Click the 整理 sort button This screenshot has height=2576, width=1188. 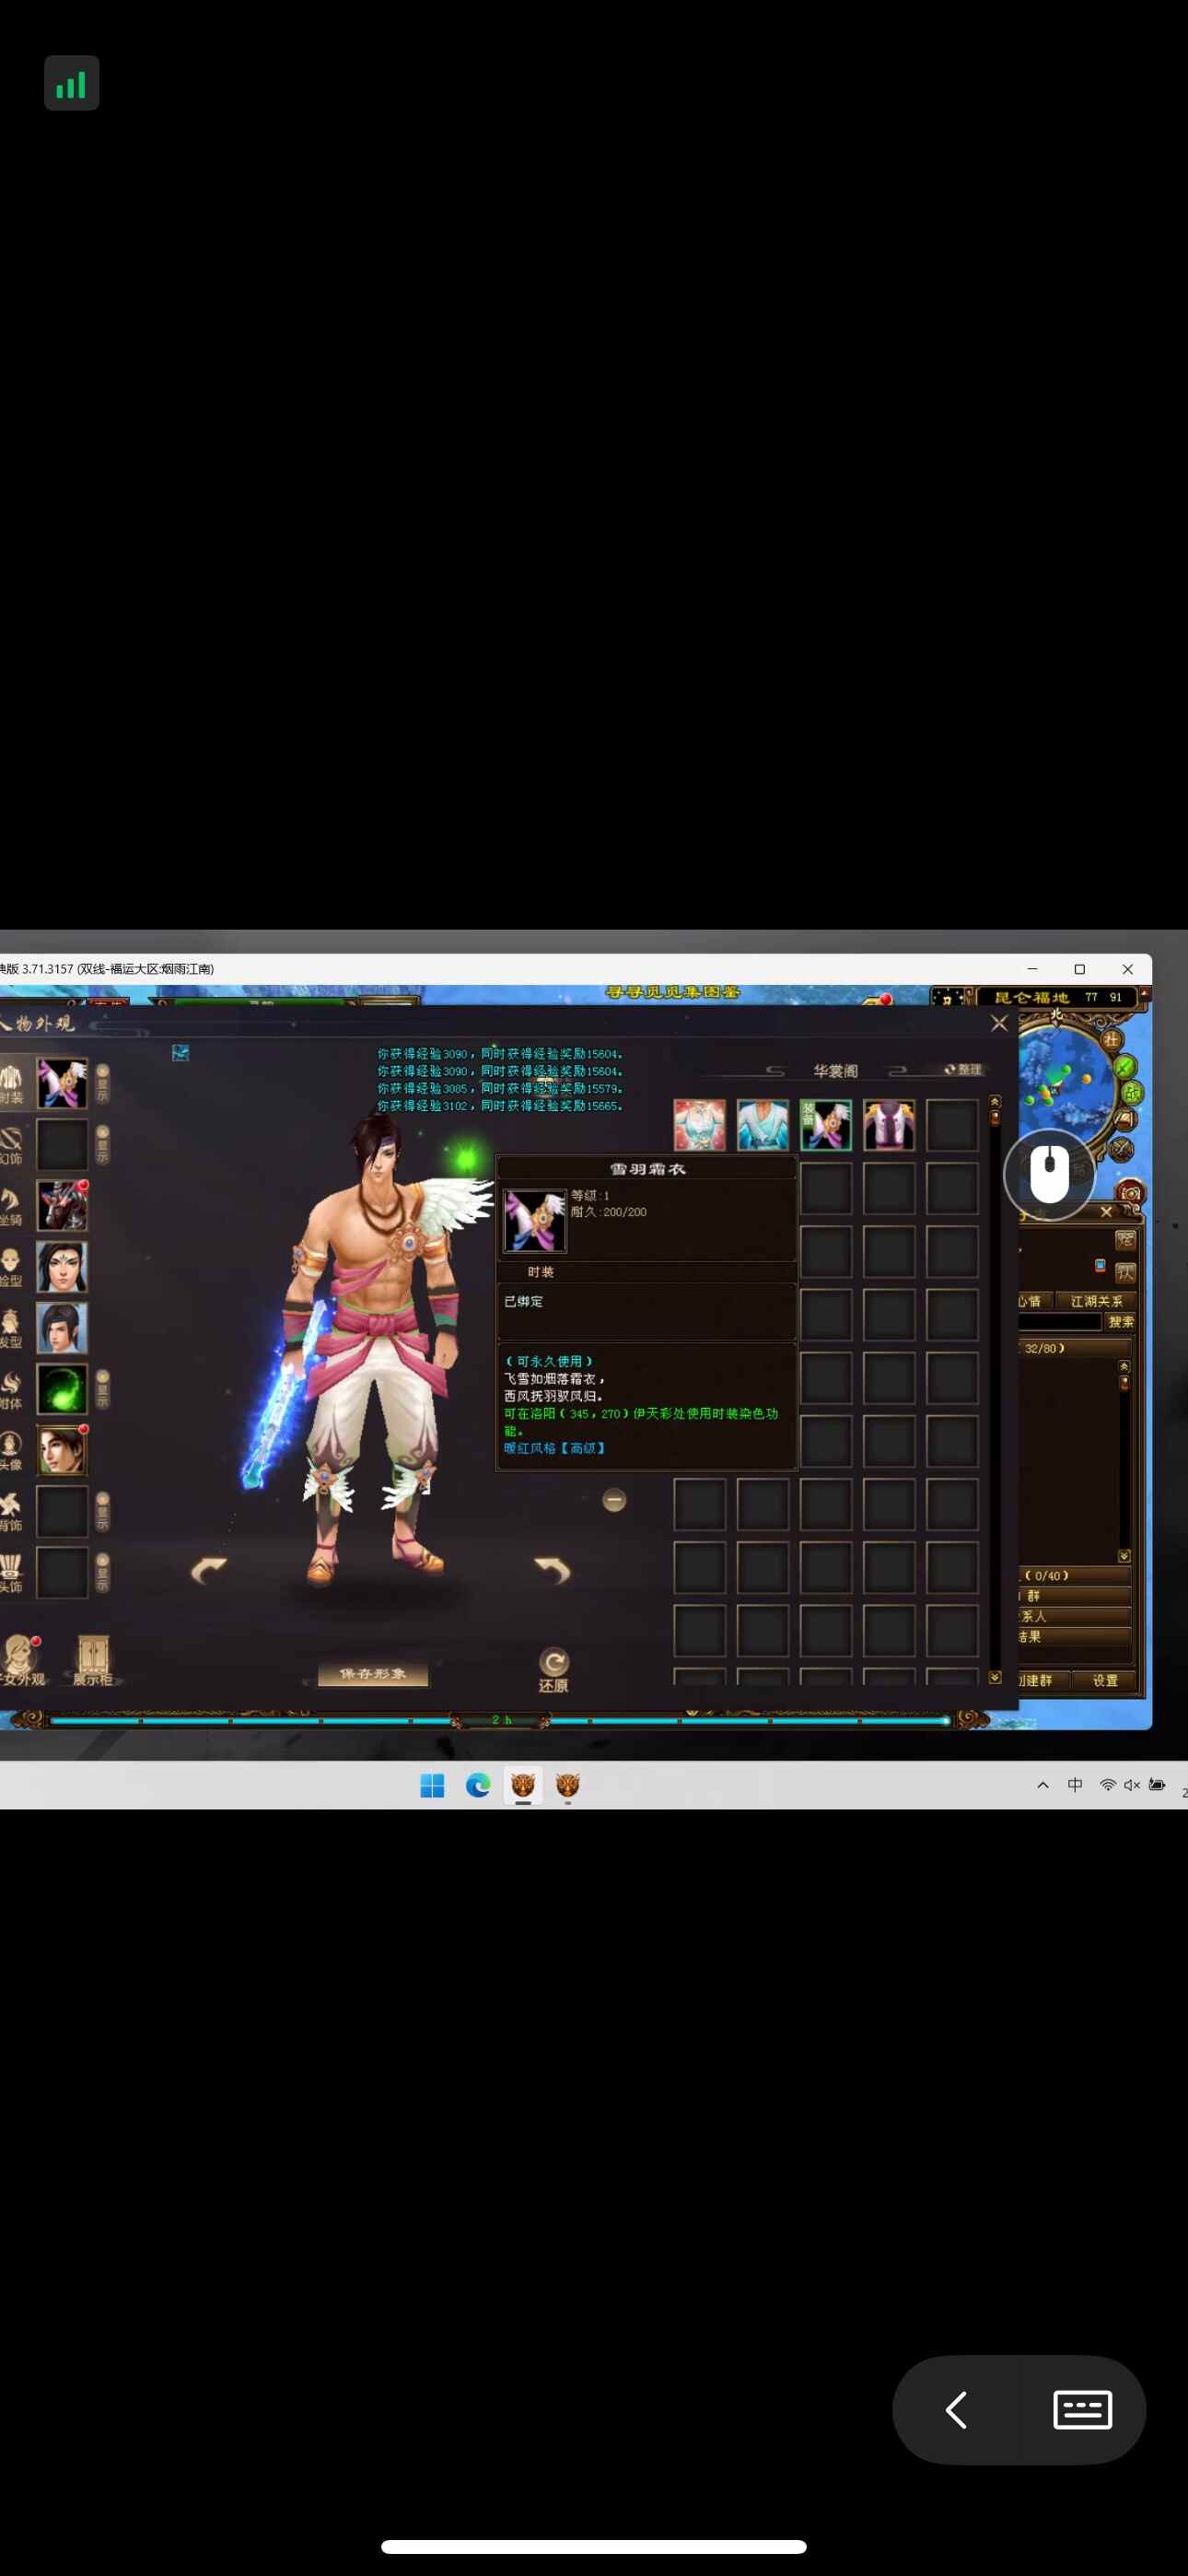[x=963, y=1070]
